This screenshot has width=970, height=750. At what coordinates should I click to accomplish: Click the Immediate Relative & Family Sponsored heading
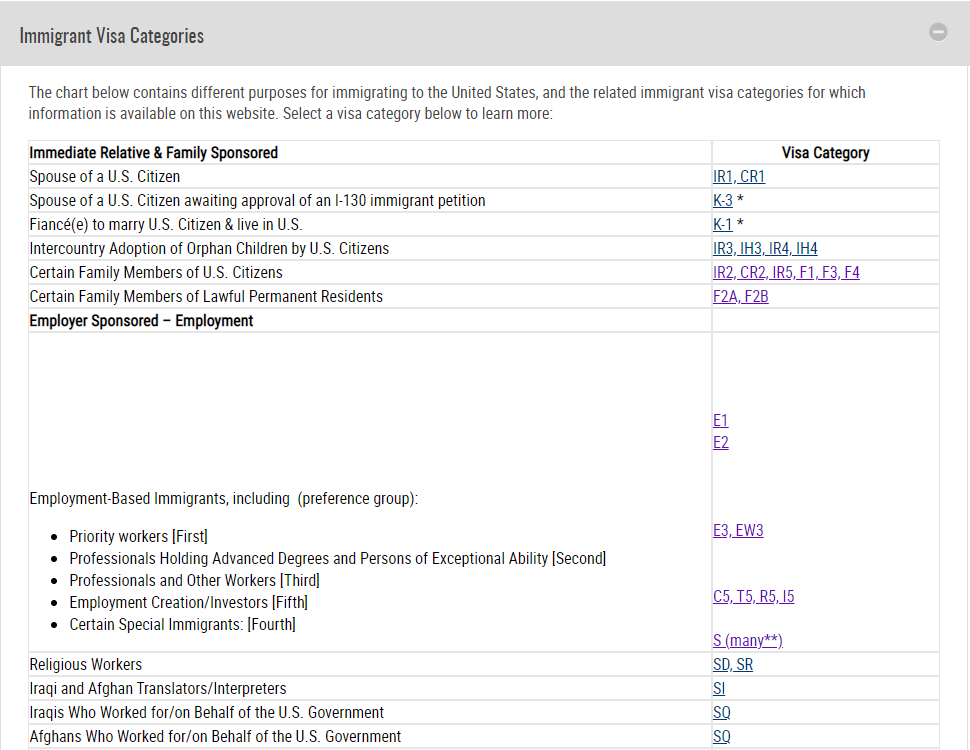click(x=154, y=153)
